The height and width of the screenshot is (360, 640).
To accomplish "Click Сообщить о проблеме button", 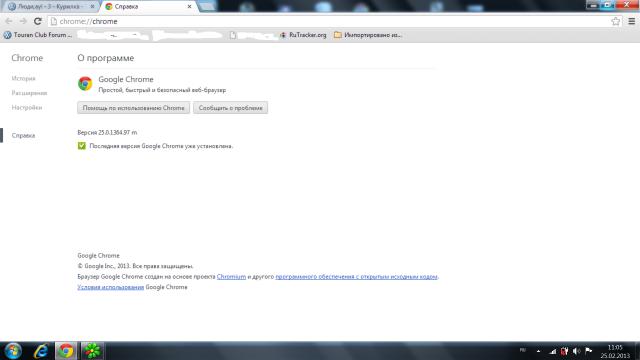I will 230,108.
